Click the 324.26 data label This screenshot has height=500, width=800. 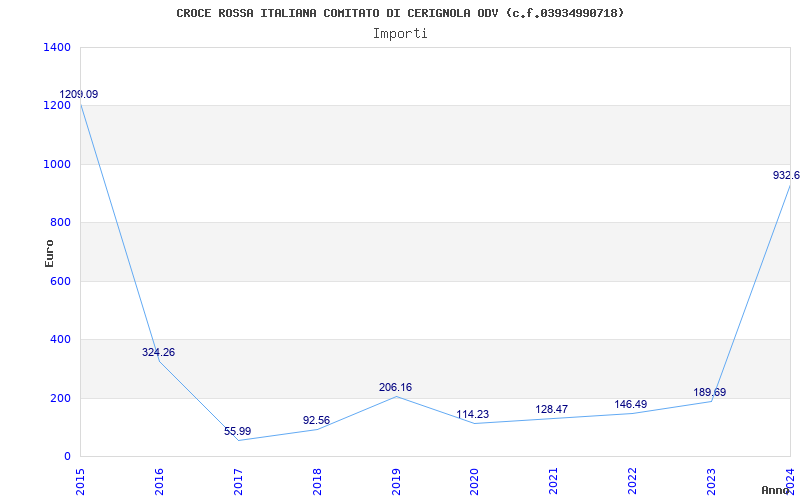[x=158, y=352]
